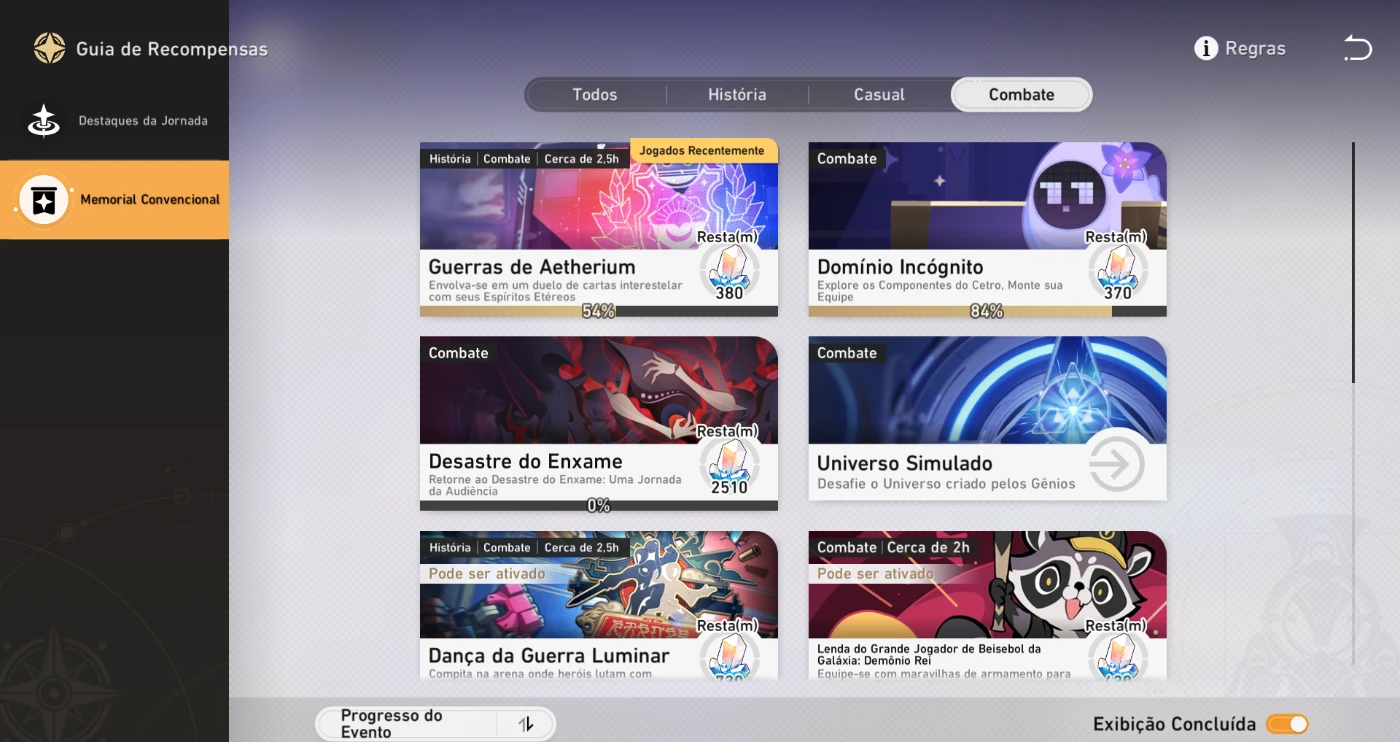The width and height of the screenshot is (1400, 742).
Task: Switch to the História tab
Action: (737, 95)
